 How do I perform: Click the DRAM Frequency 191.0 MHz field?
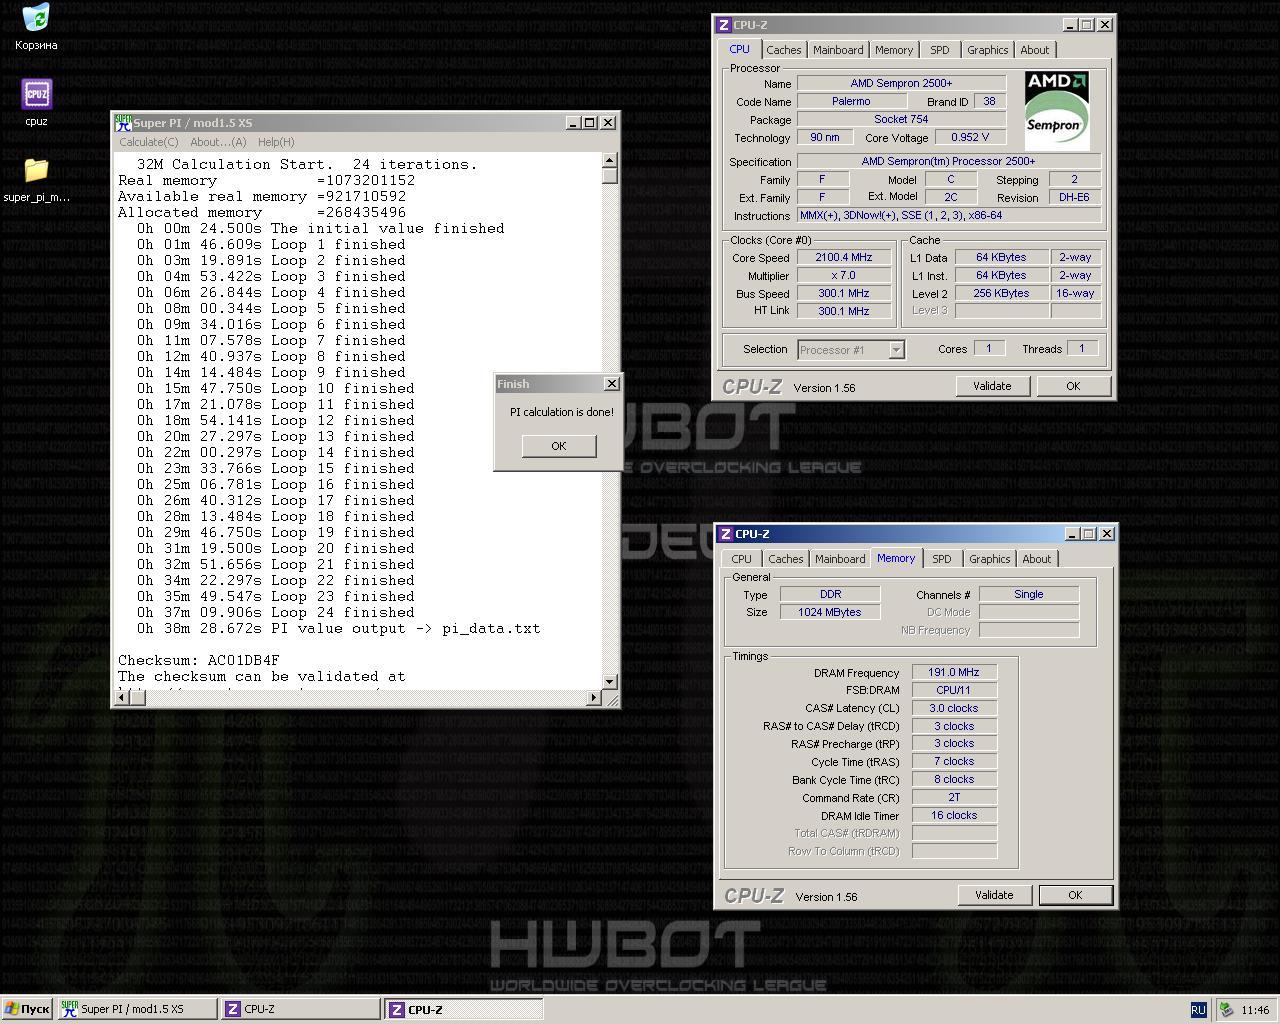coord(954,673)
